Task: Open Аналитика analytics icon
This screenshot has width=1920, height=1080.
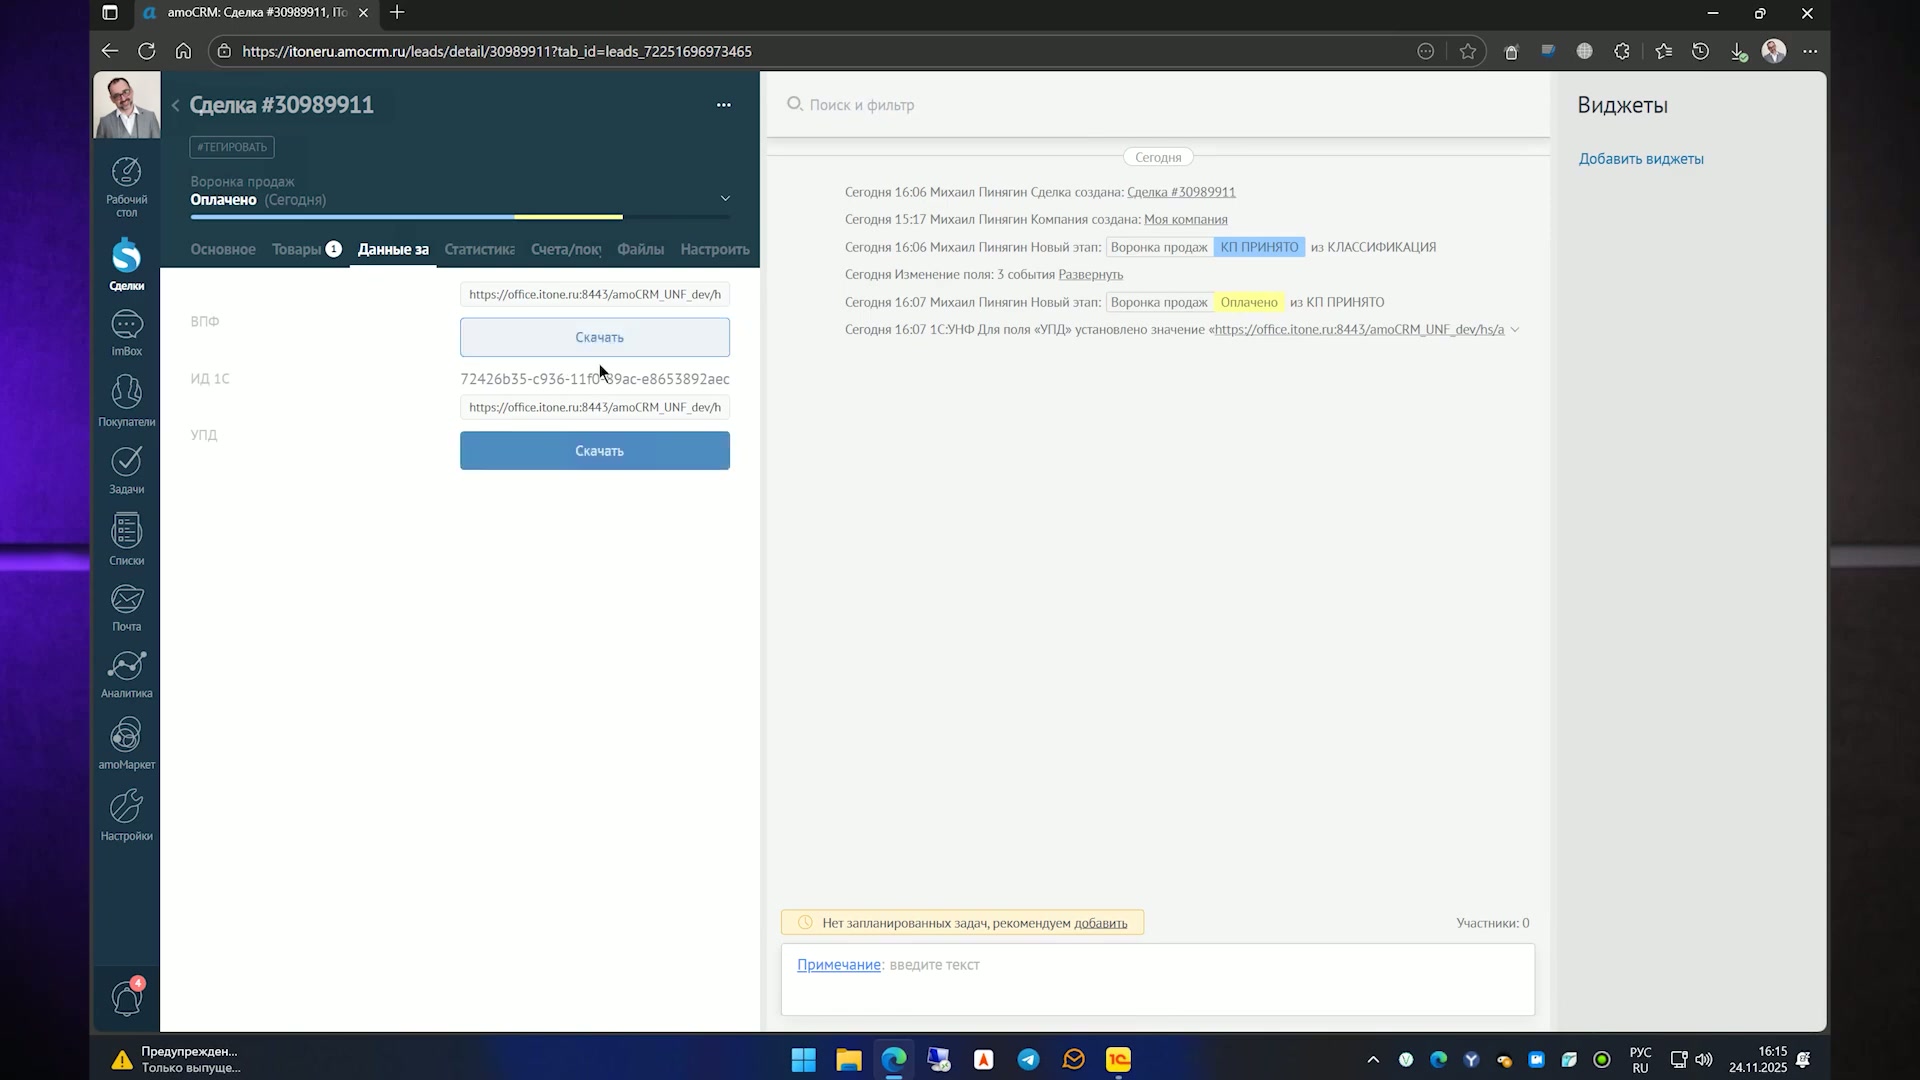Action: (x=126, y=675)
